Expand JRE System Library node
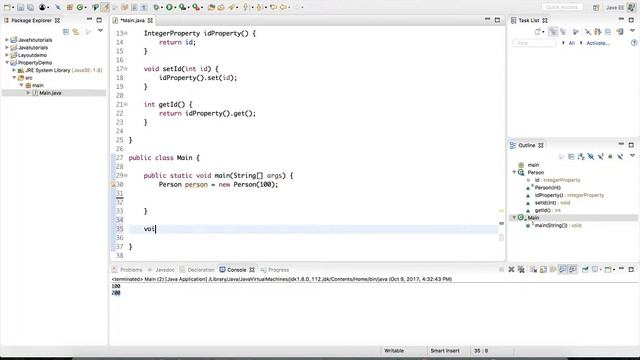This screenshot has height=360, width=640. coord(14,70)
